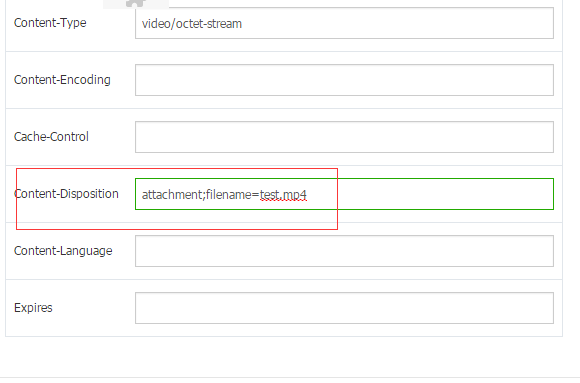Click the partially visible puzzle-piece icon

tap(135, 3)
